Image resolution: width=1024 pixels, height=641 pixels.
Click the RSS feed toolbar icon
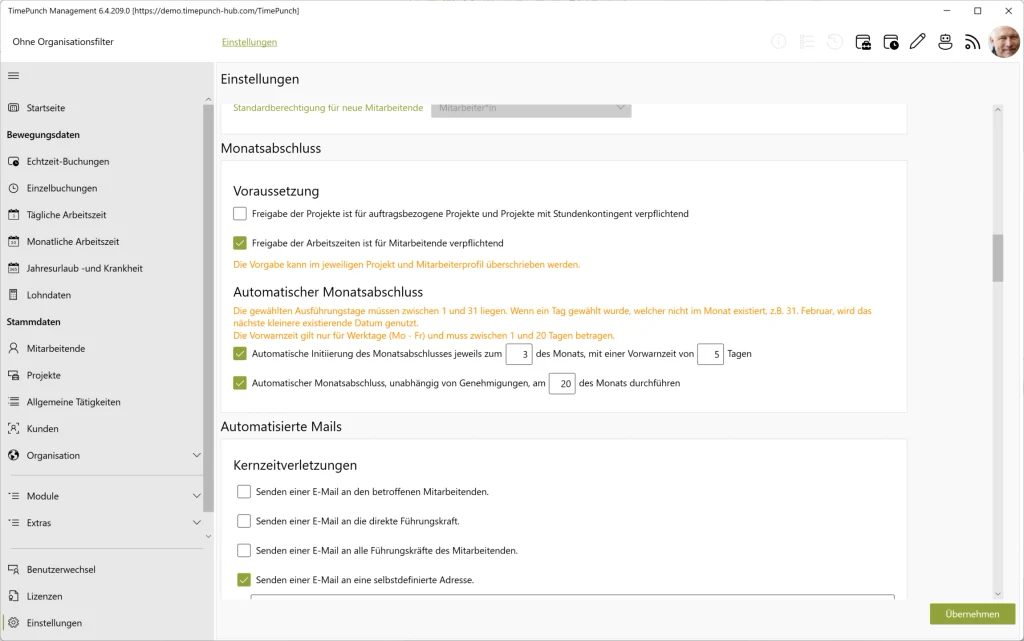tap(972, 42)
